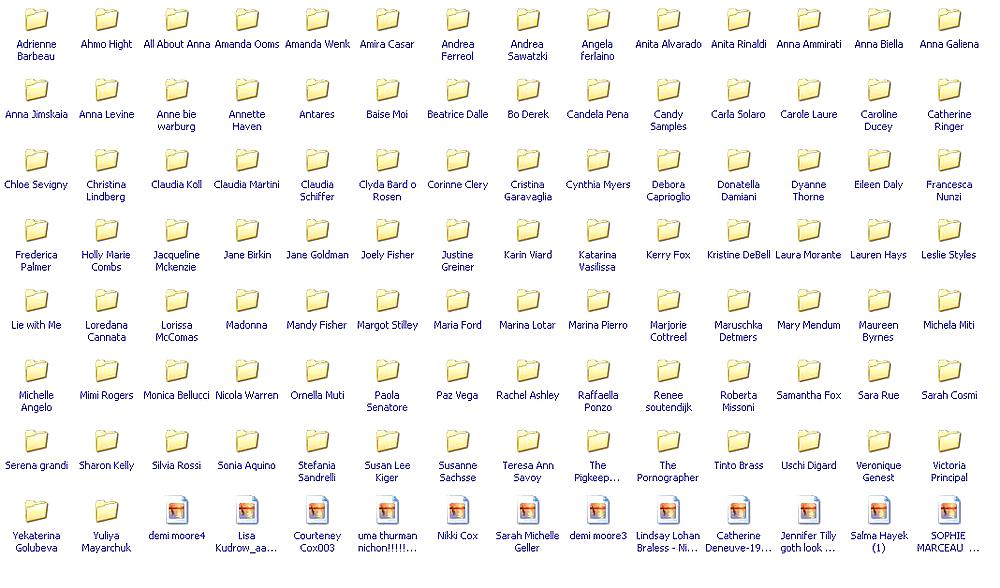Select the Kerry Fox folder
Image resolution: width=1000 pixels, height=588 pixels.
pos(668,231)
